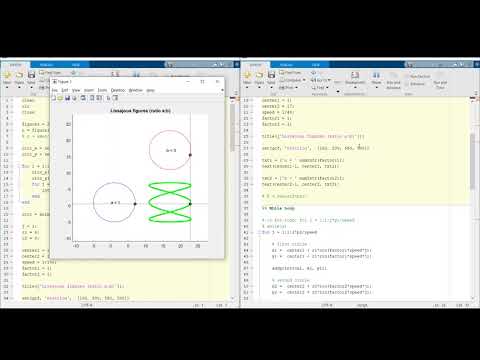Open Property Inspector icon in Figure 1 toolbar
Image resolution: width=480 pixels, height=360 pixels.
pos(115,98)
